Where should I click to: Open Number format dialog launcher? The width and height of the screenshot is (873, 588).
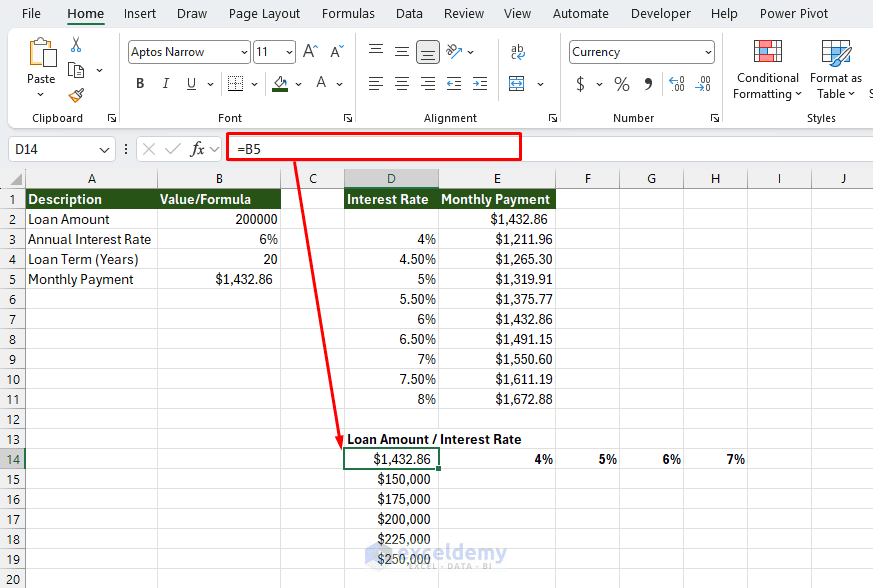715,118
